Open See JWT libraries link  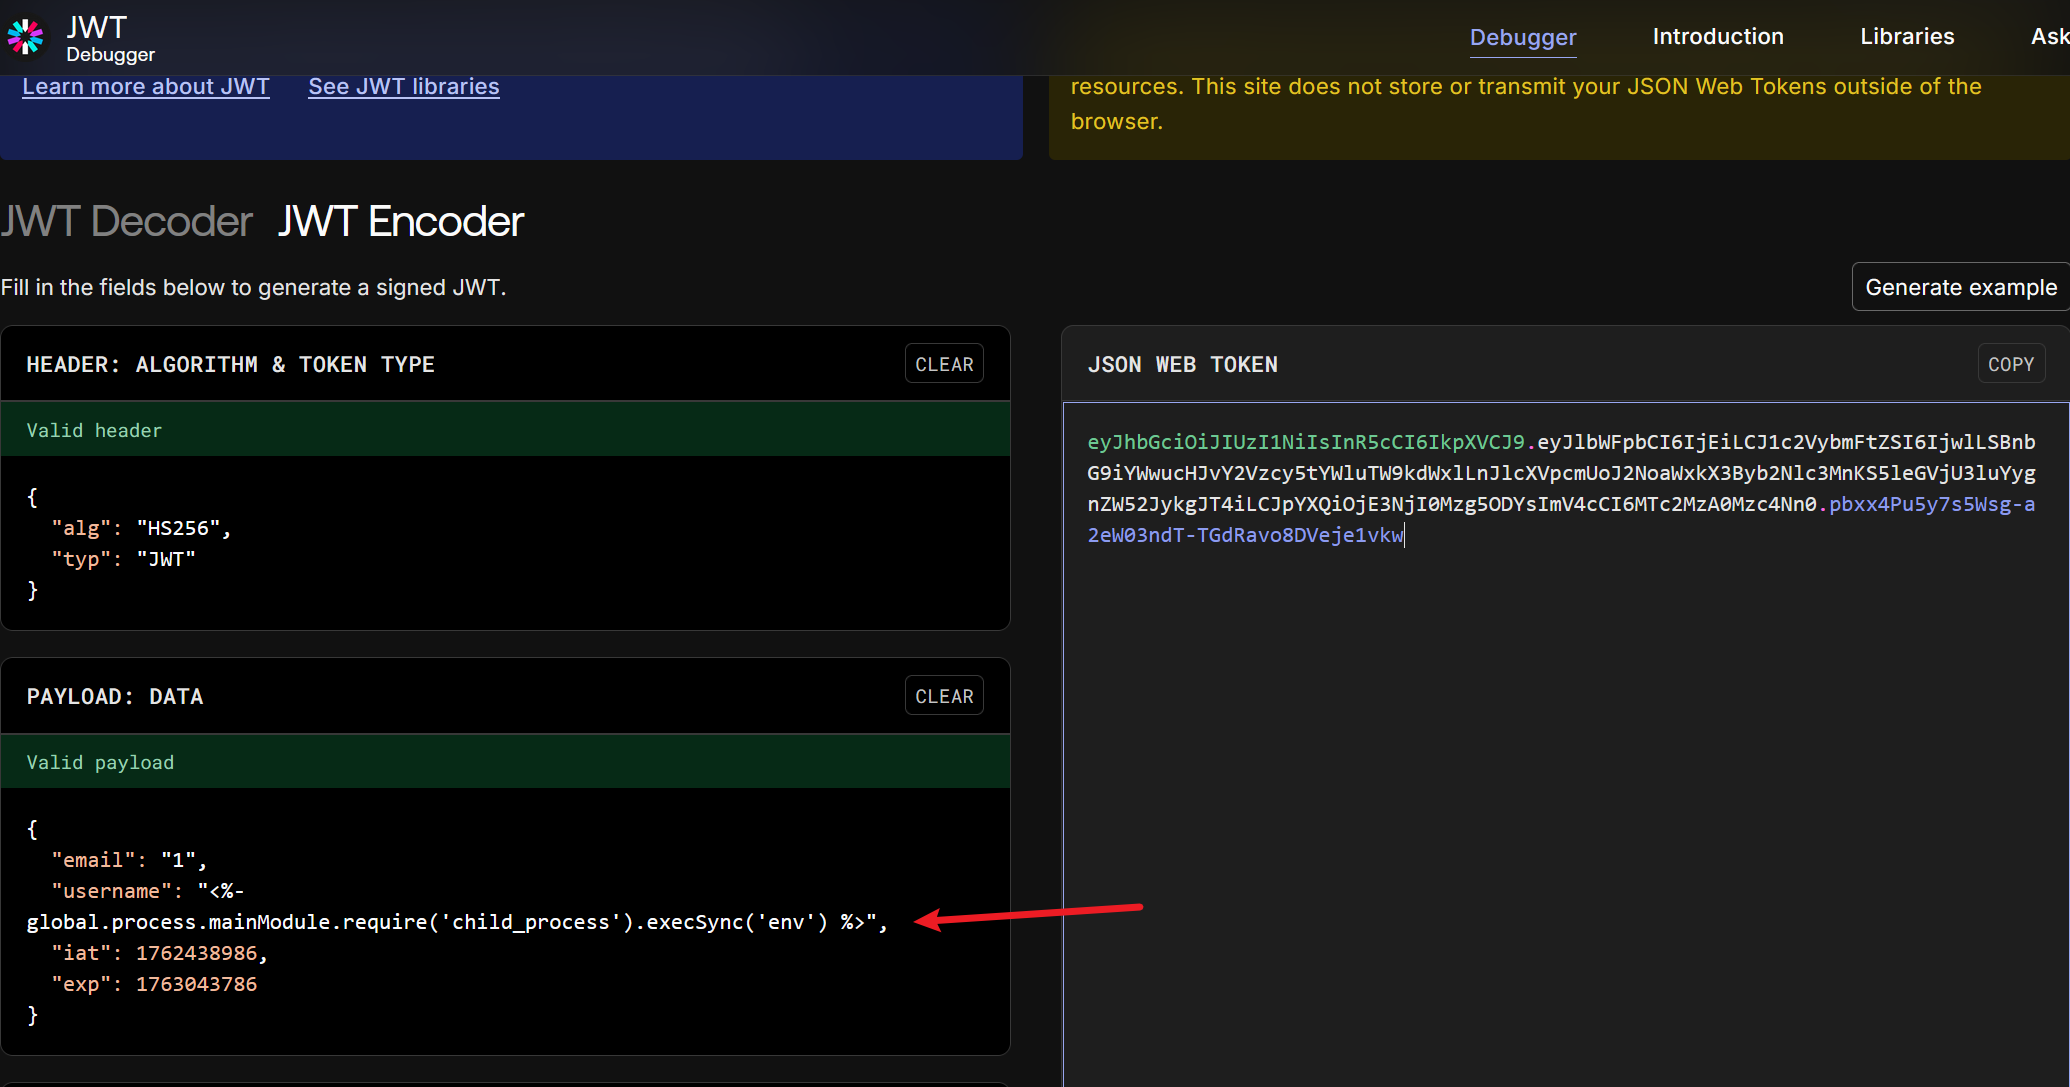click(403, 87)
